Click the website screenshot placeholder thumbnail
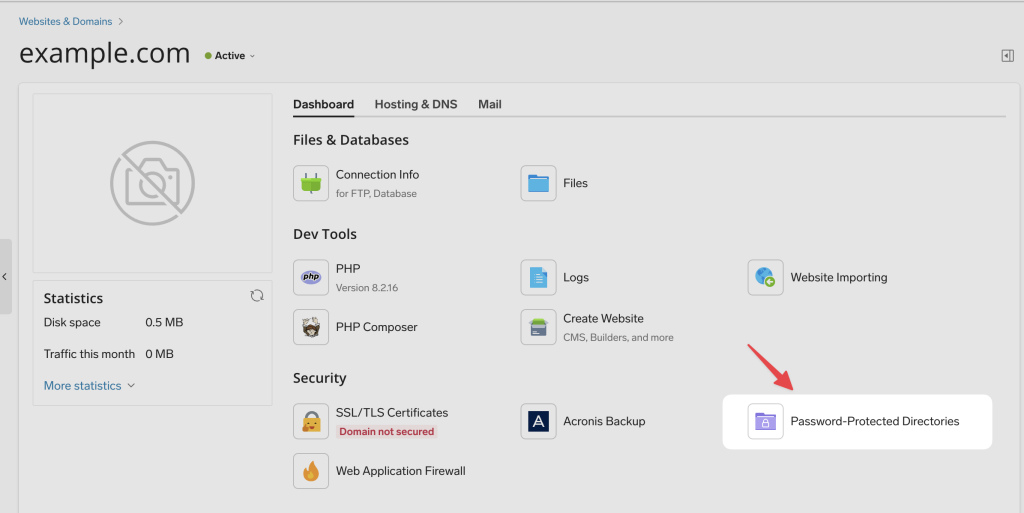The height and width of the screenshot is (513, 1024). [152, 183]
